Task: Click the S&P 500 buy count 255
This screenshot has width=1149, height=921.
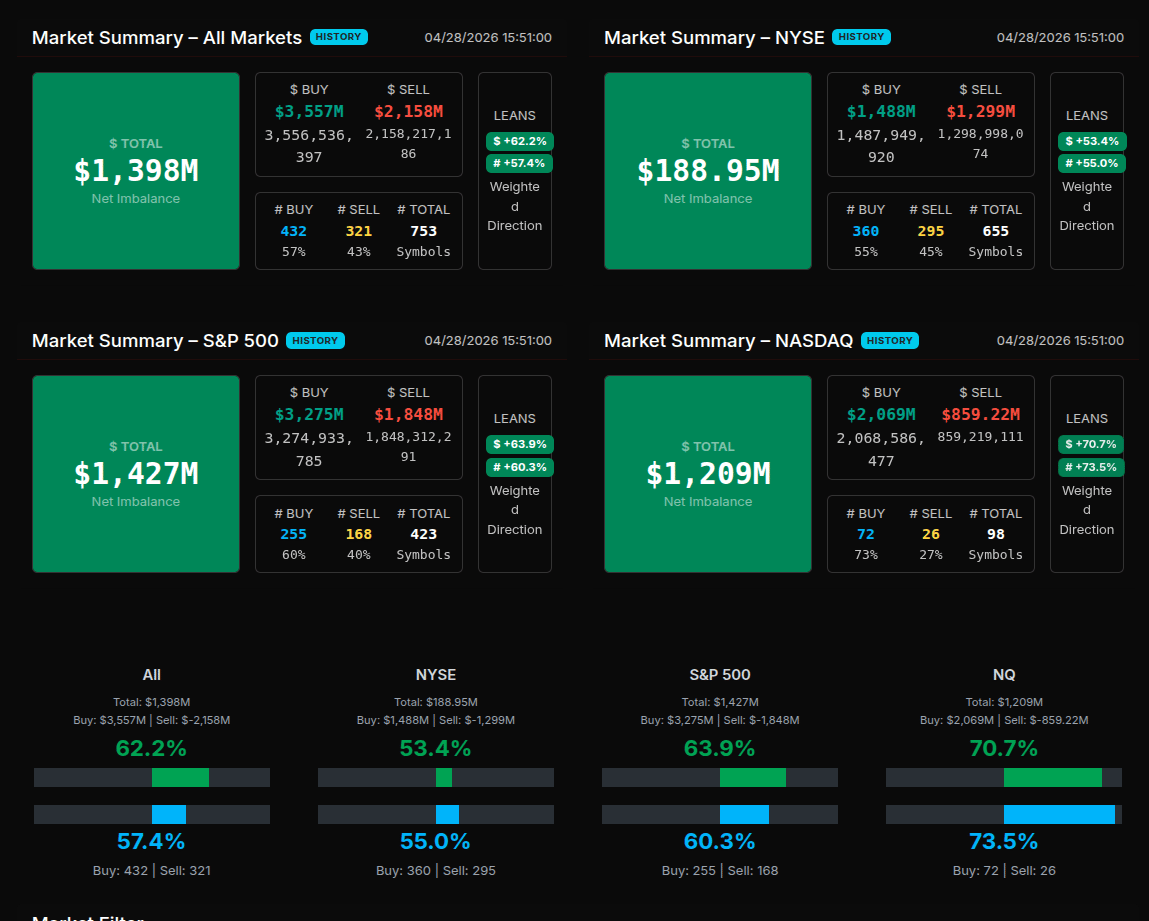Action: (294, 534)
